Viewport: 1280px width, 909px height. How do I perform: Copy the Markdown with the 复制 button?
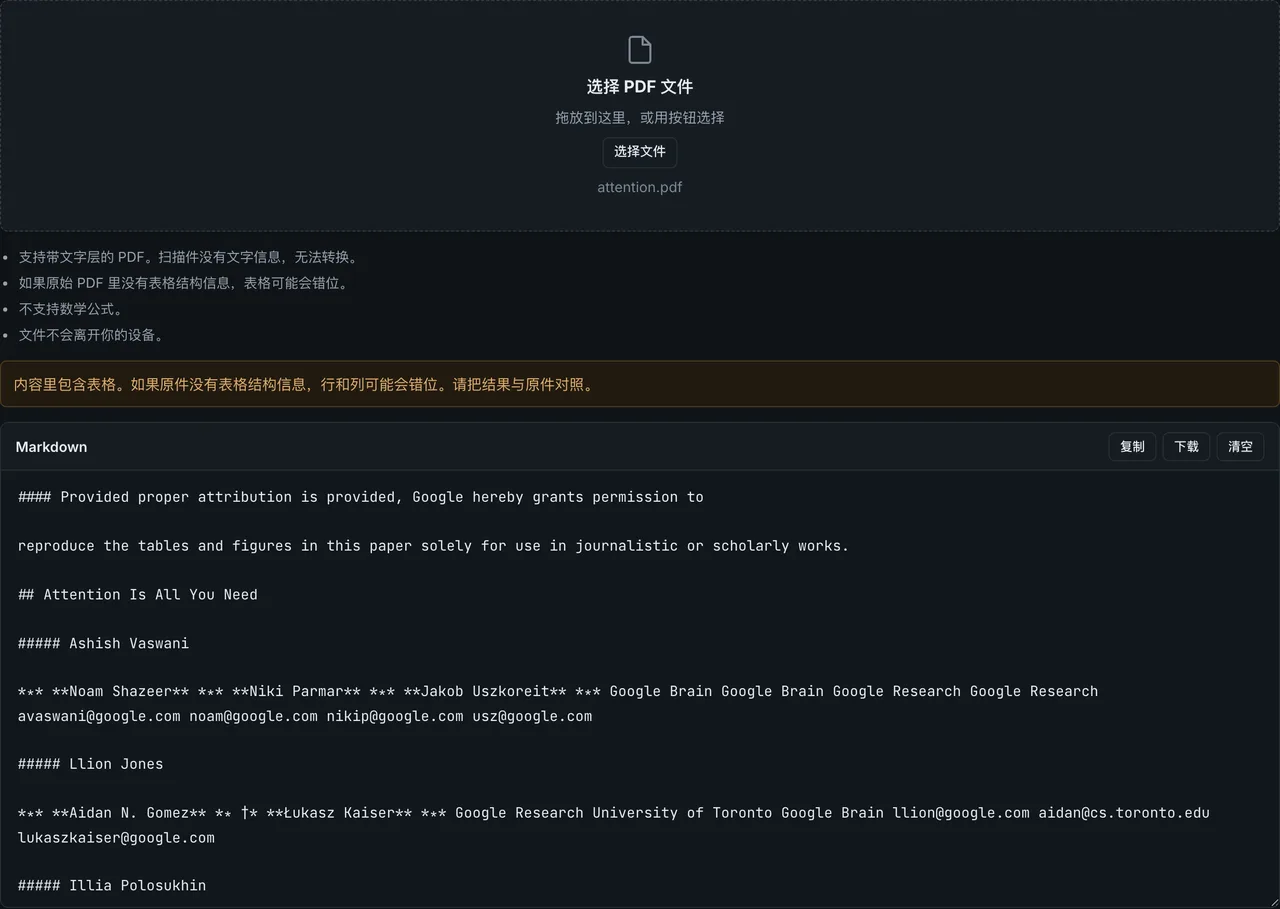1132,447
